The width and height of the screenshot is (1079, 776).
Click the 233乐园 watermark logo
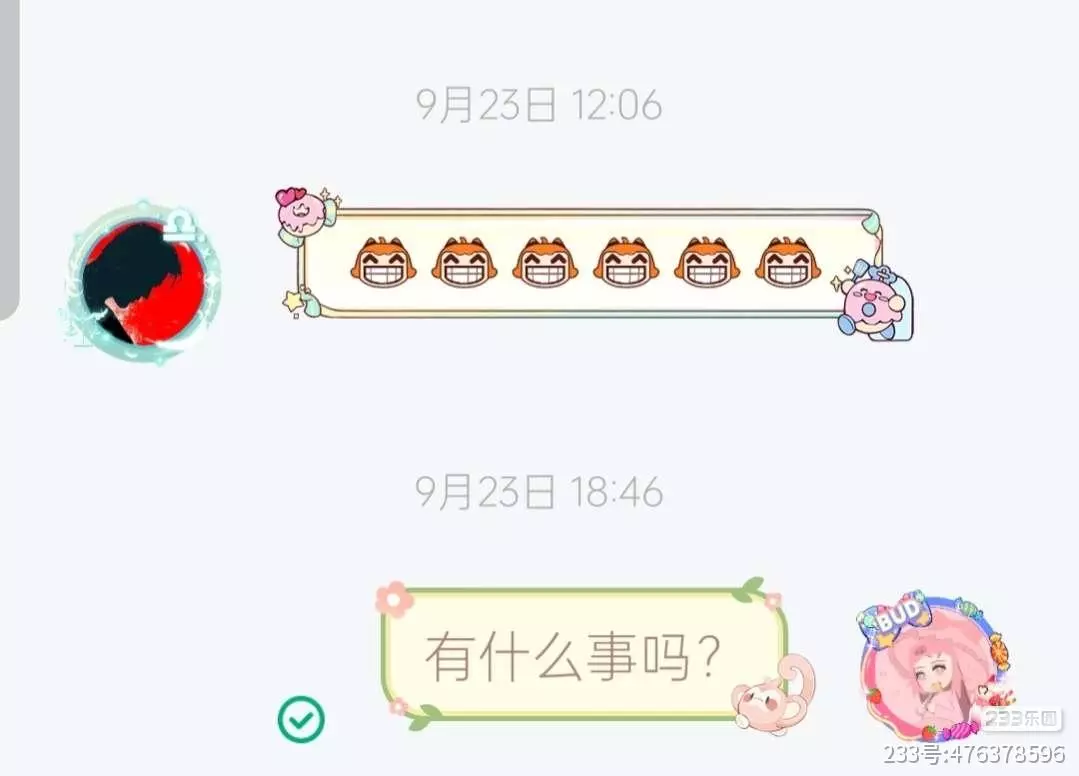coord(1021,719)
